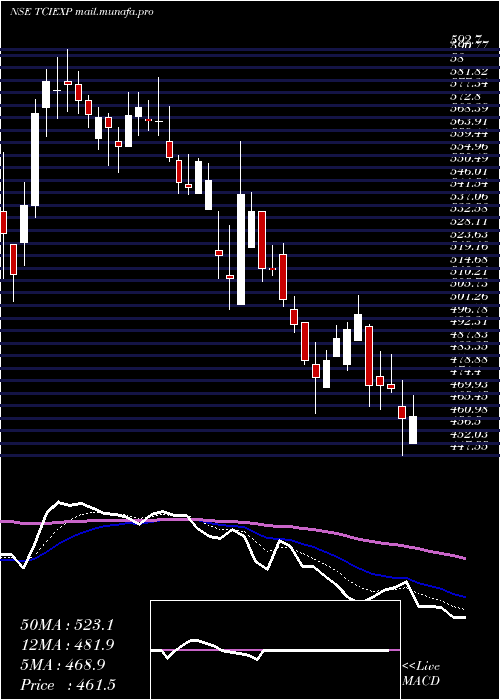This screenshot has width=500, height=700.
Task: Click the 474.4 price axis label
Action: pos(466,371)
